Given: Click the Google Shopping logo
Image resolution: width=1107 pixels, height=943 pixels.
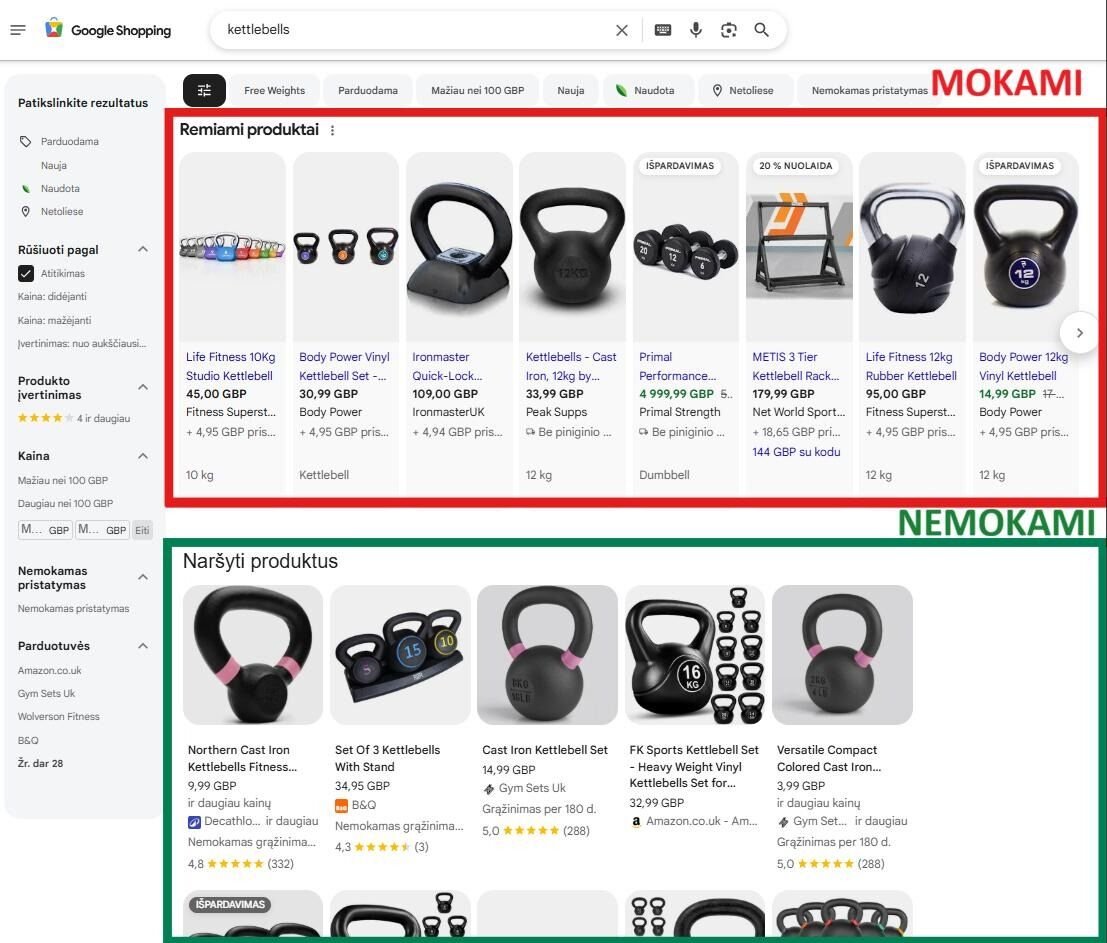Looking at the screenshot, I should coord(108,30).
